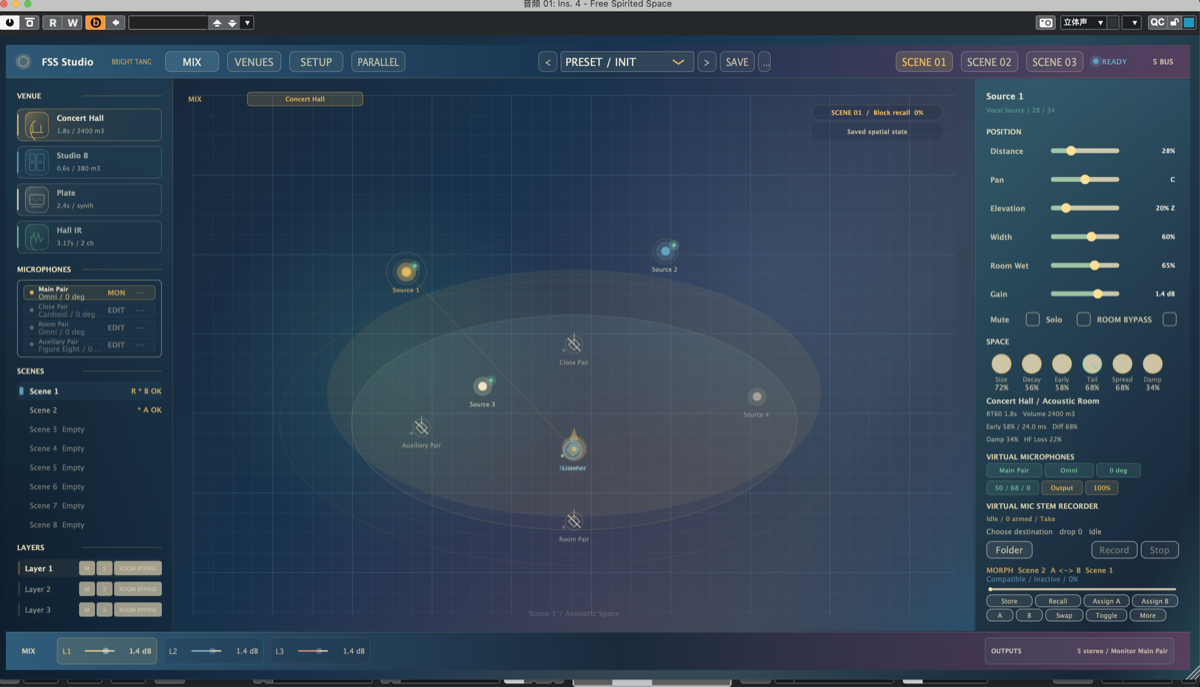This screenshot has height=687, width=1200.
Task: Go to previous preset with < button
Action: (547, 62)
